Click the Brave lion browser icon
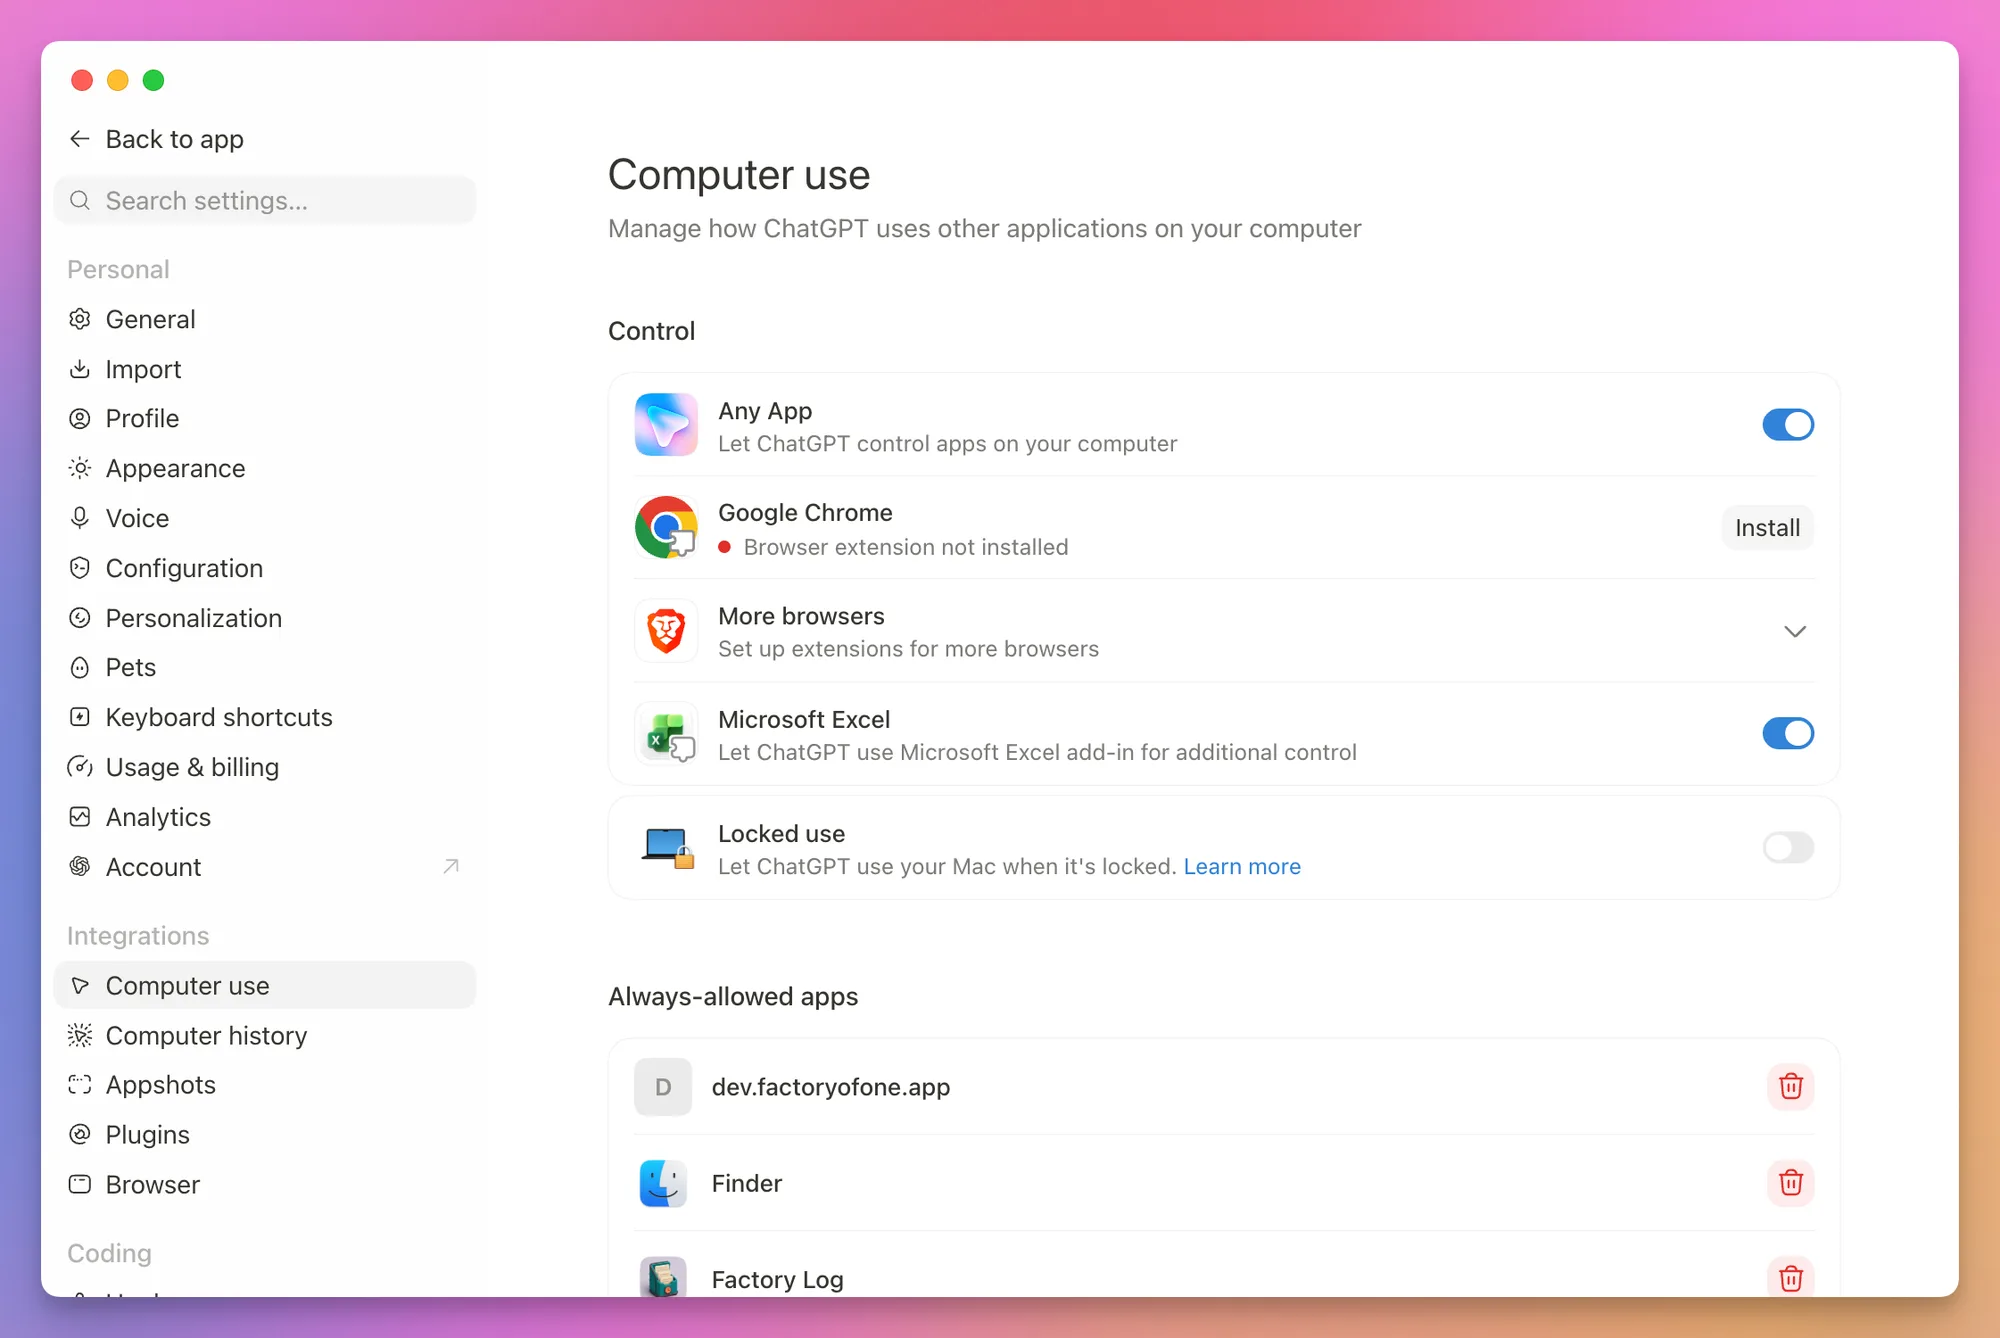 [x=666, y=631]
